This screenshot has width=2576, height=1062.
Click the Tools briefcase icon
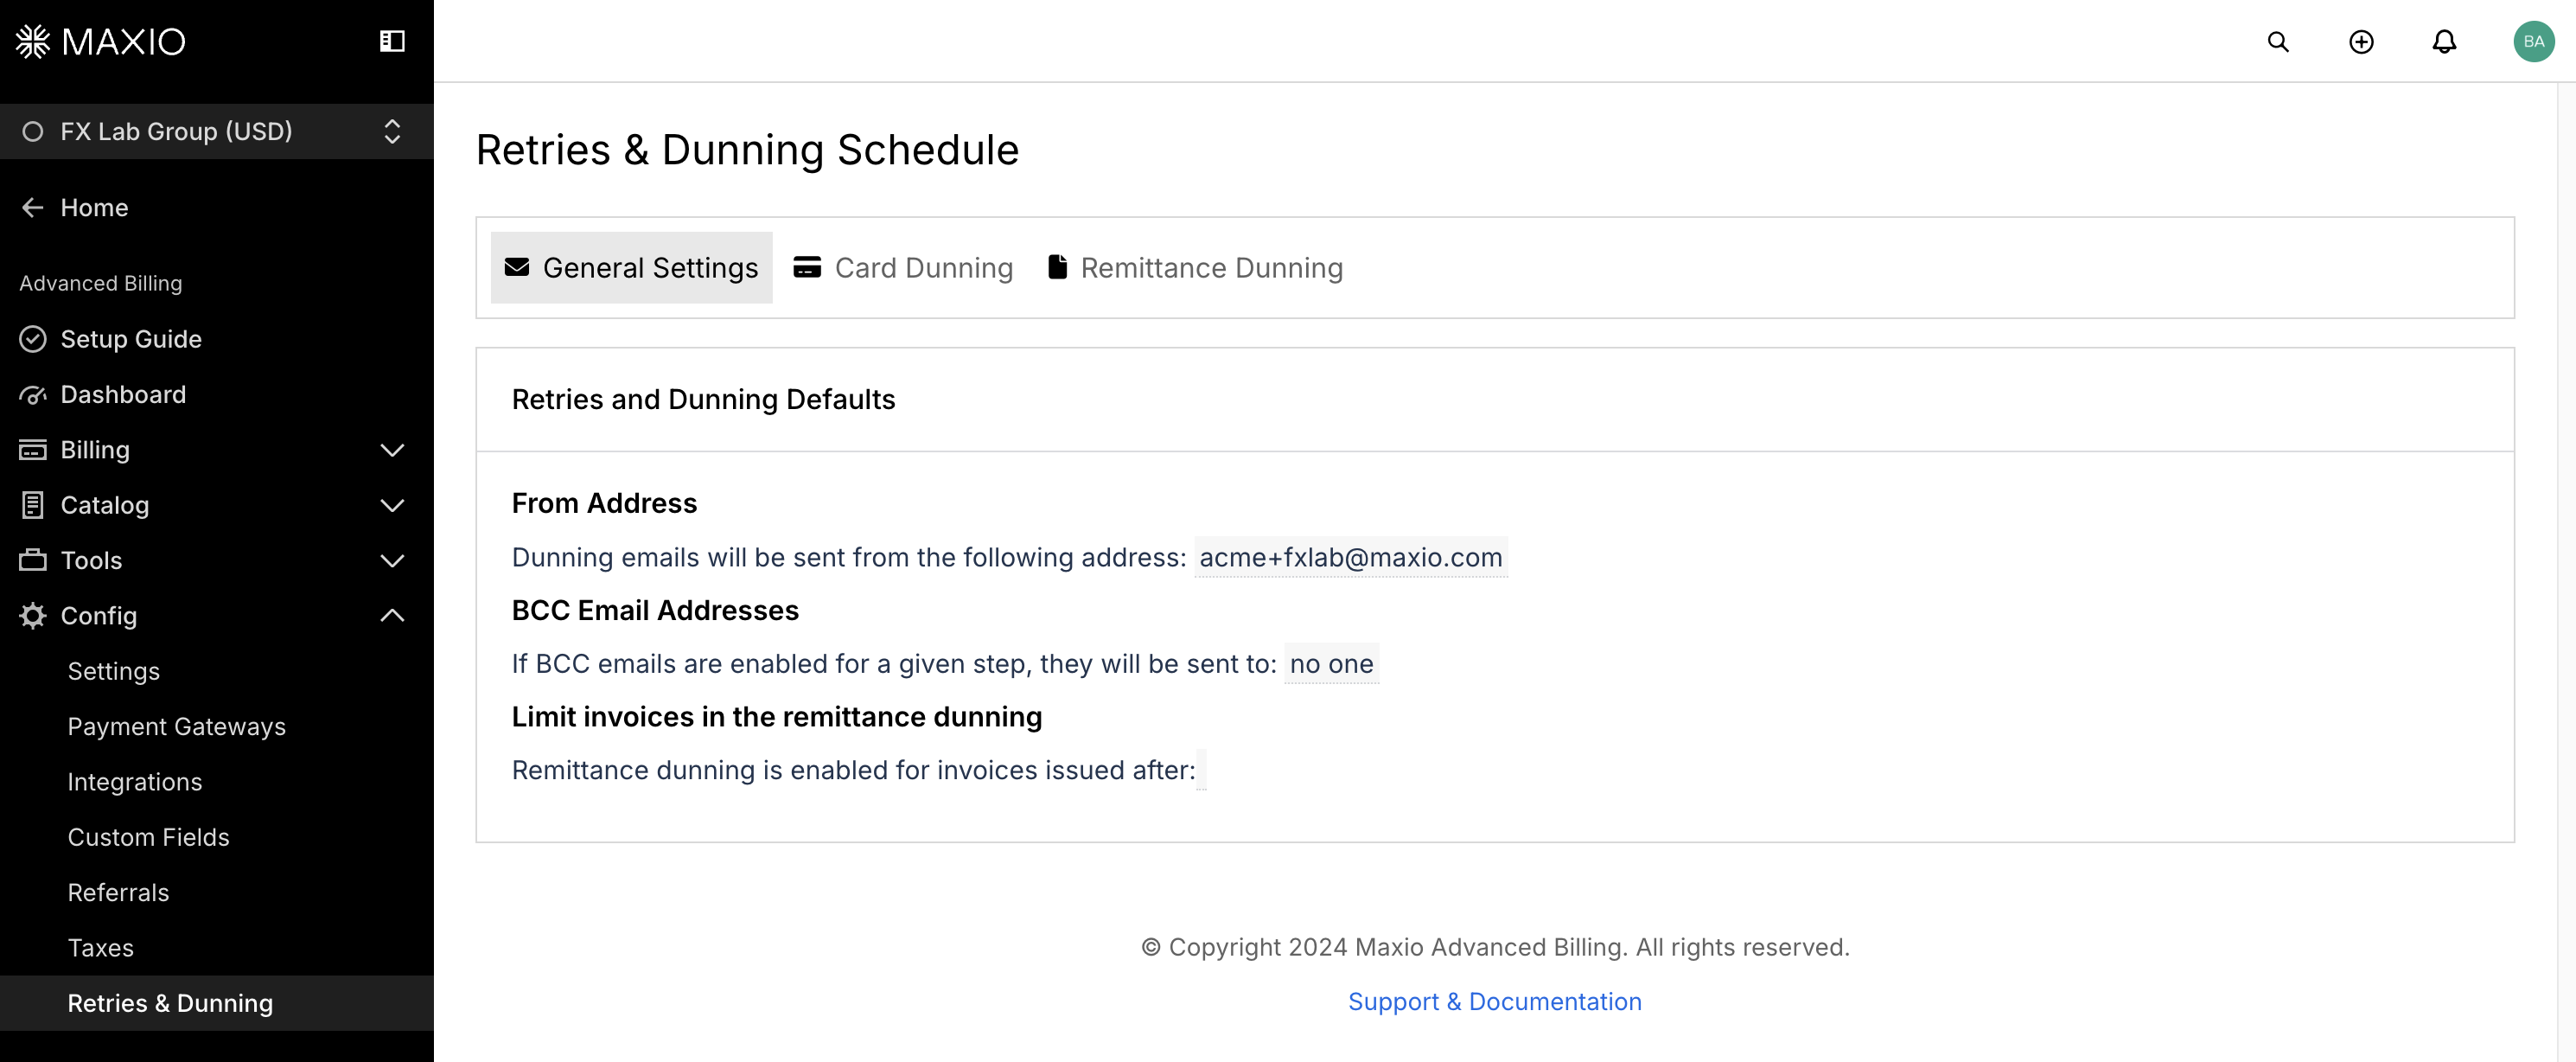click(33, 560)
